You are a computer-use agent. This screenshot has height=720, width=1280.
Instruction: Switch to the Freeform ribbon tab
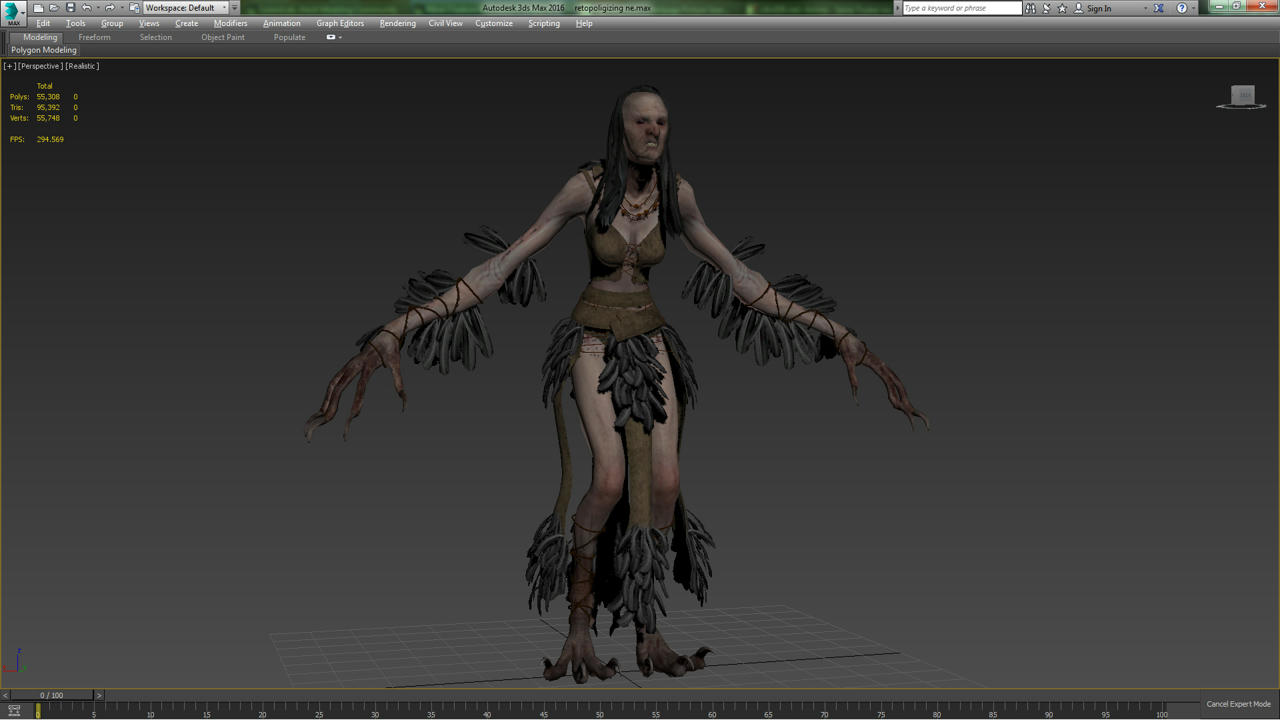pyautogui.click(x=95, y=37)
